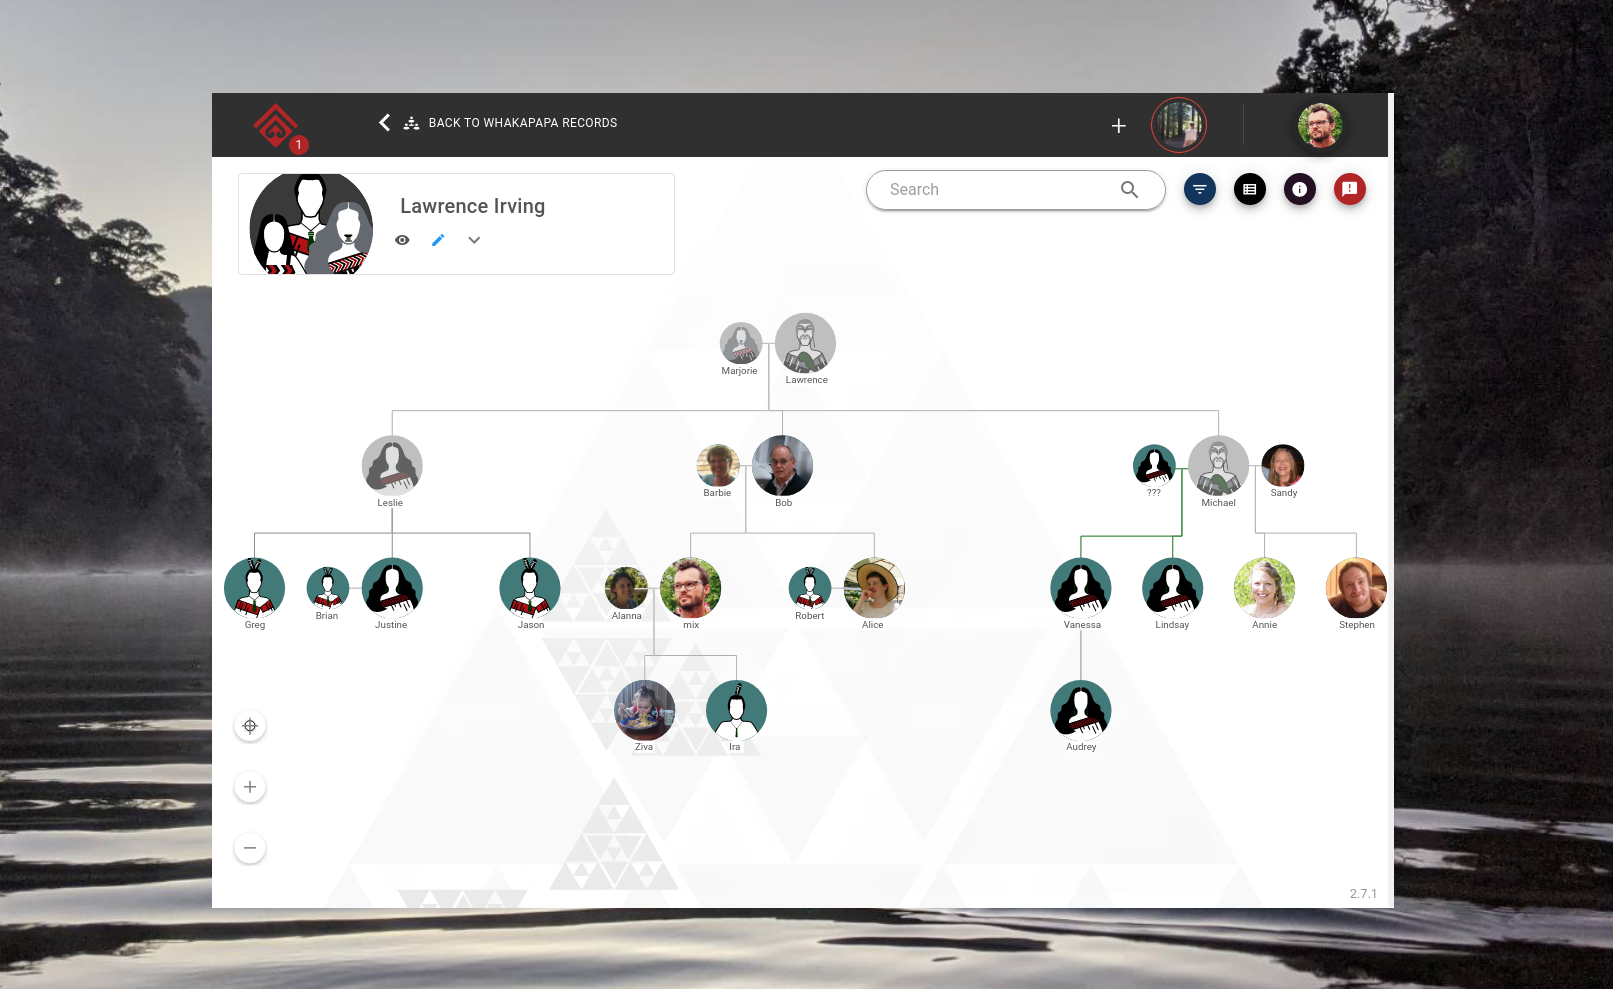The height and width of the screenshot is (989, 1613).
Task: Click the red Ahau logo icon
Action: click(x=275, y=124)
